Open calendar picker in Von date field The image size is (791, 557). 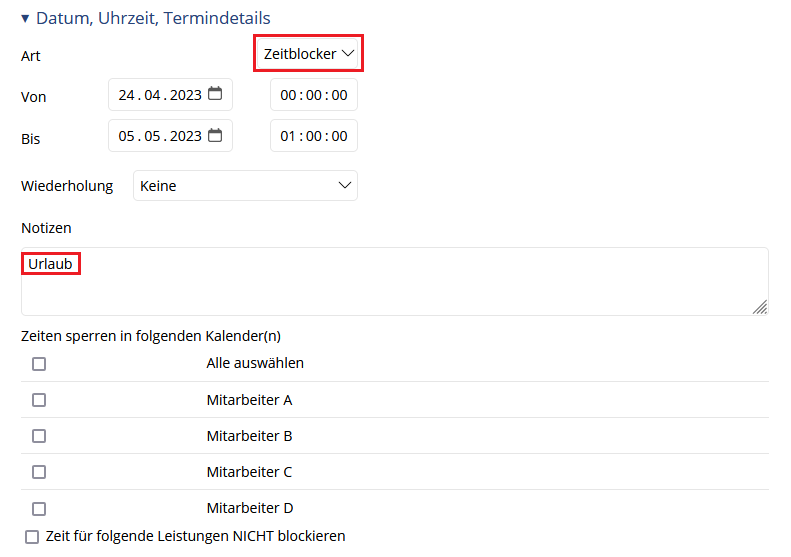tap(215, 94)
